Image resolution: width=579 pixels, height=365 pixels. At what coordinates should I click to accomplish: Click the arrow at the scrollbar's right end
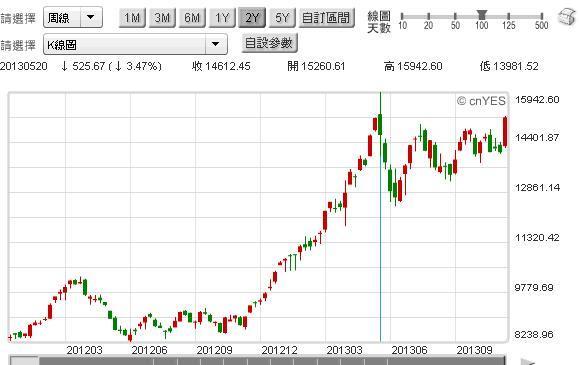tap(528, 362)
